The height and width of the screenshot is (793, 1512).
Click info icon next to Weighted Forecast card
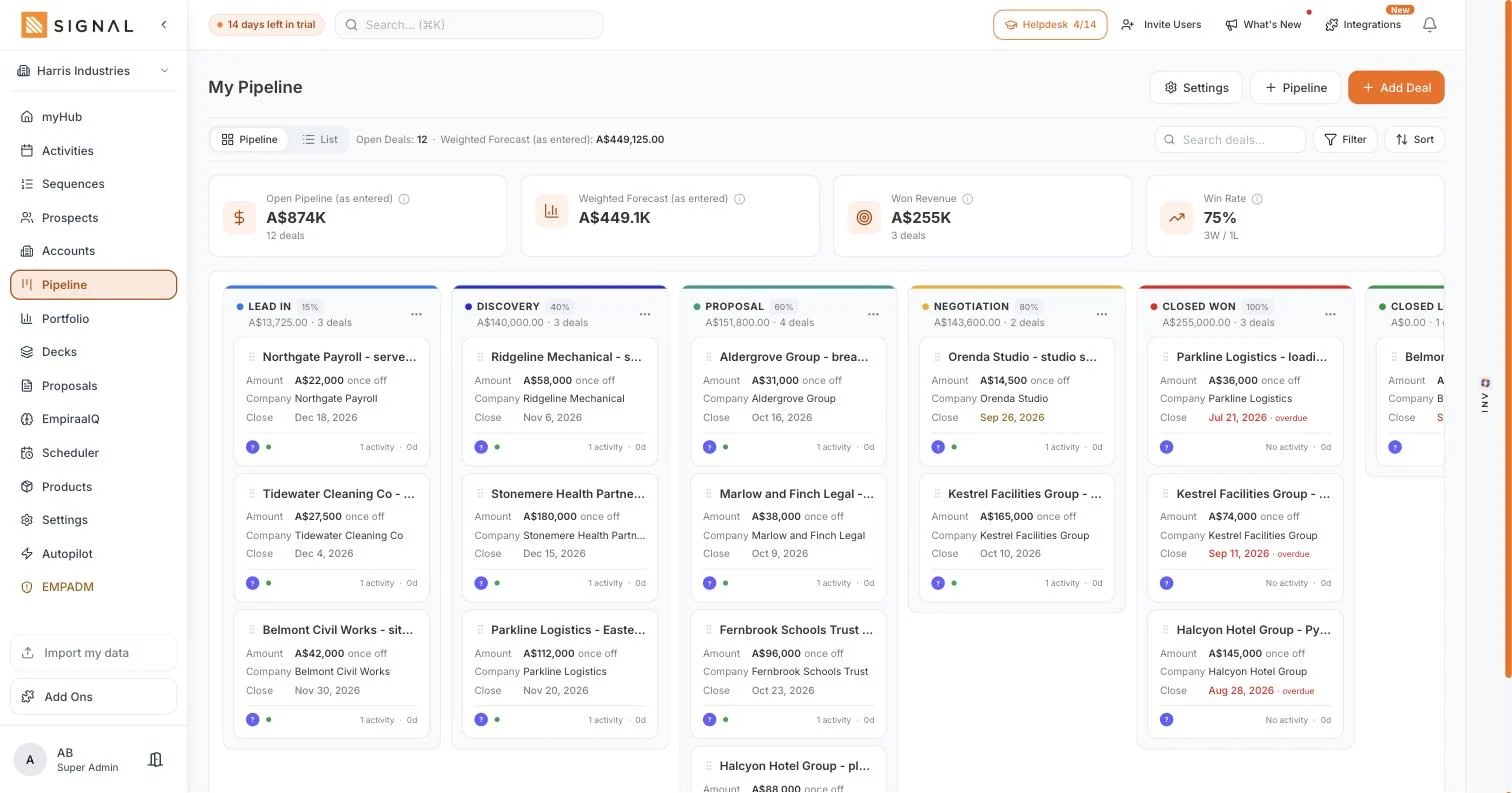740,199
